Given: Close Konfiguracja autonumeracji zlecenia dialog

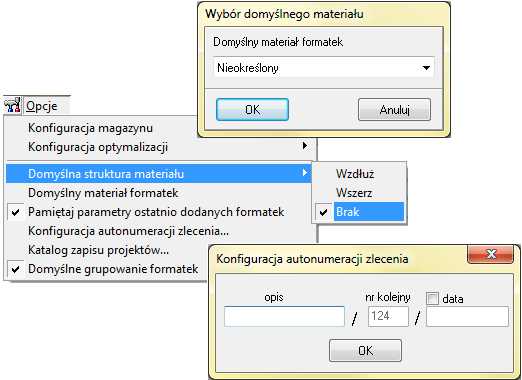Looking at the screenshot, I should click(490, 254).
